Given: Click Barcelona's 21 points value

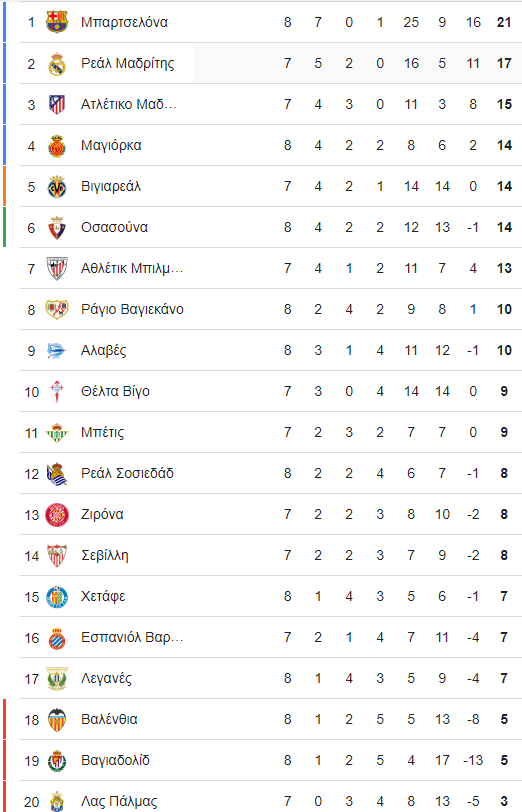Looking at the screenshot, I should [x=504, y=22].
